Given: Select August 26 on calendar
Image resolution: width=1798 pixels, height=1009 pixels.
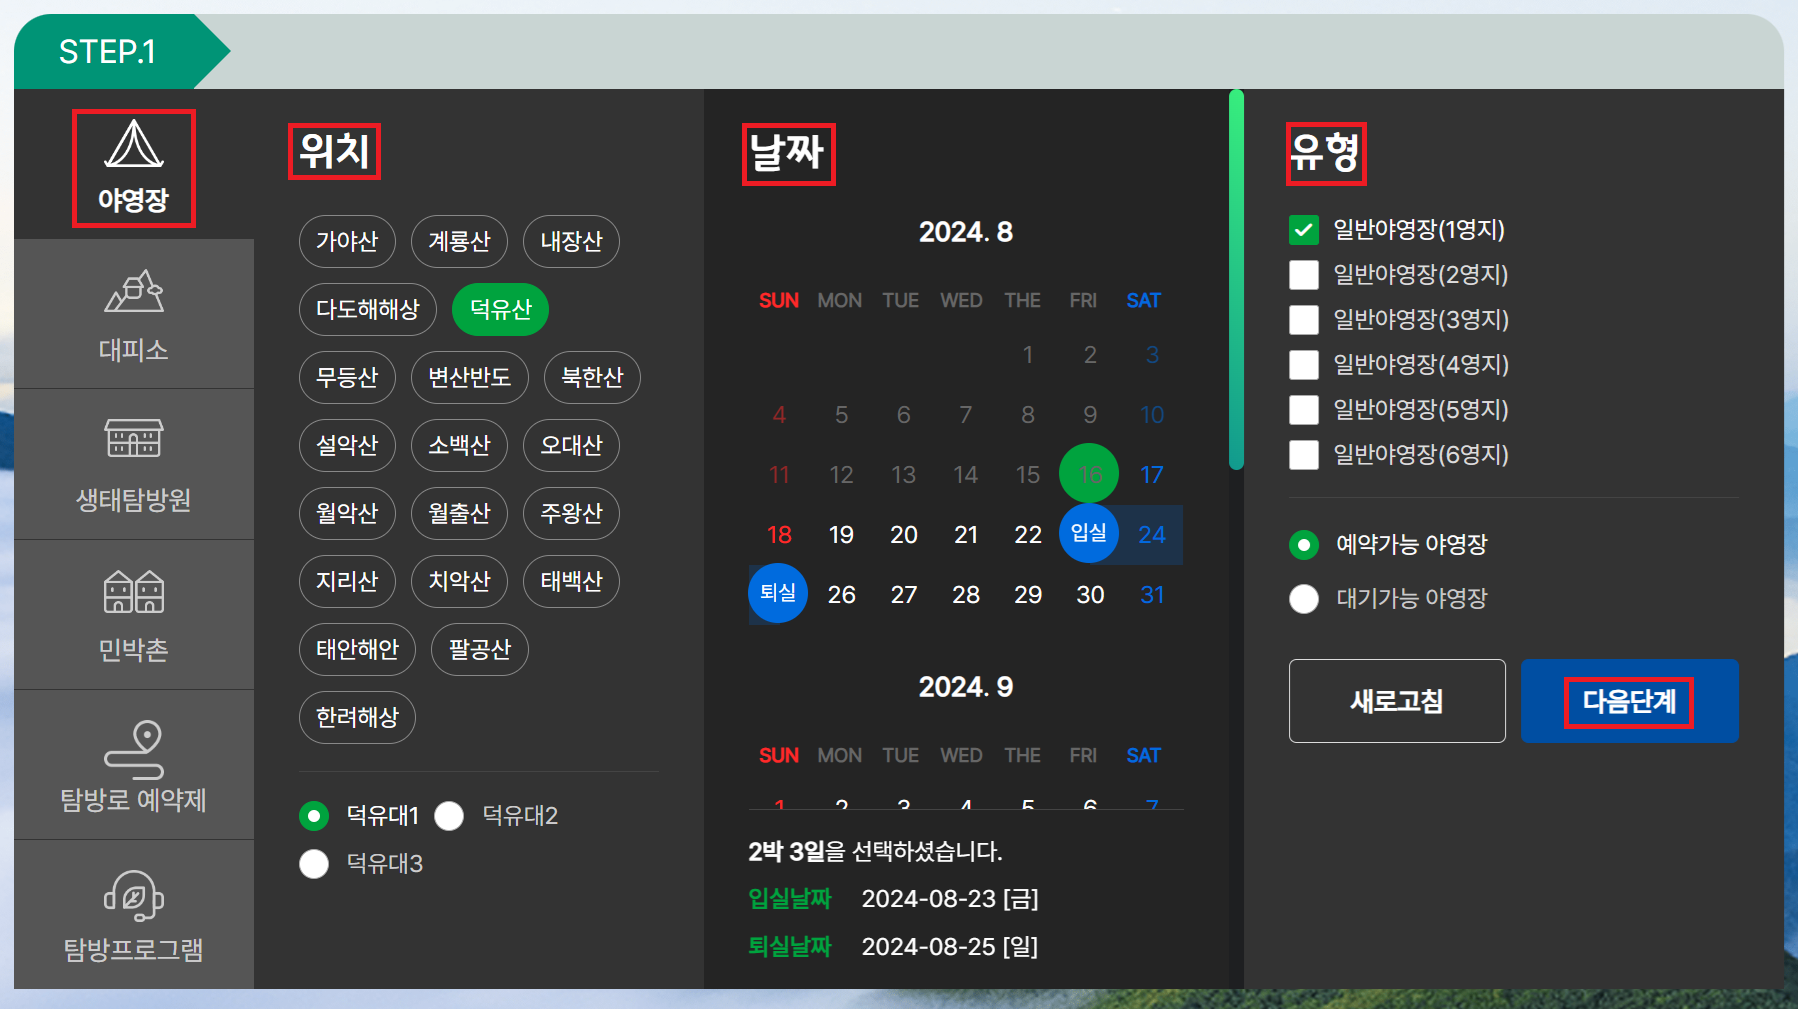Looking at the screenshot, I should click(x=841, y=595).
